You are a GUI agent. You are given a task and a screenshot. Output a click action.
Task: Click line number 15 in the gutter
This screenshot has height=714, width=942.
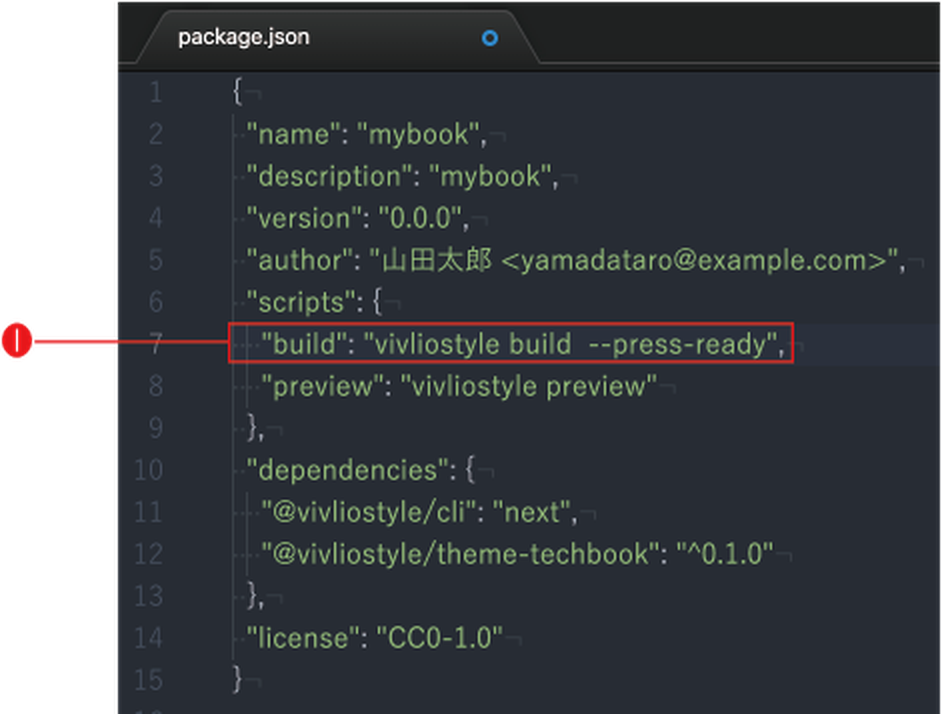(148, 680)
